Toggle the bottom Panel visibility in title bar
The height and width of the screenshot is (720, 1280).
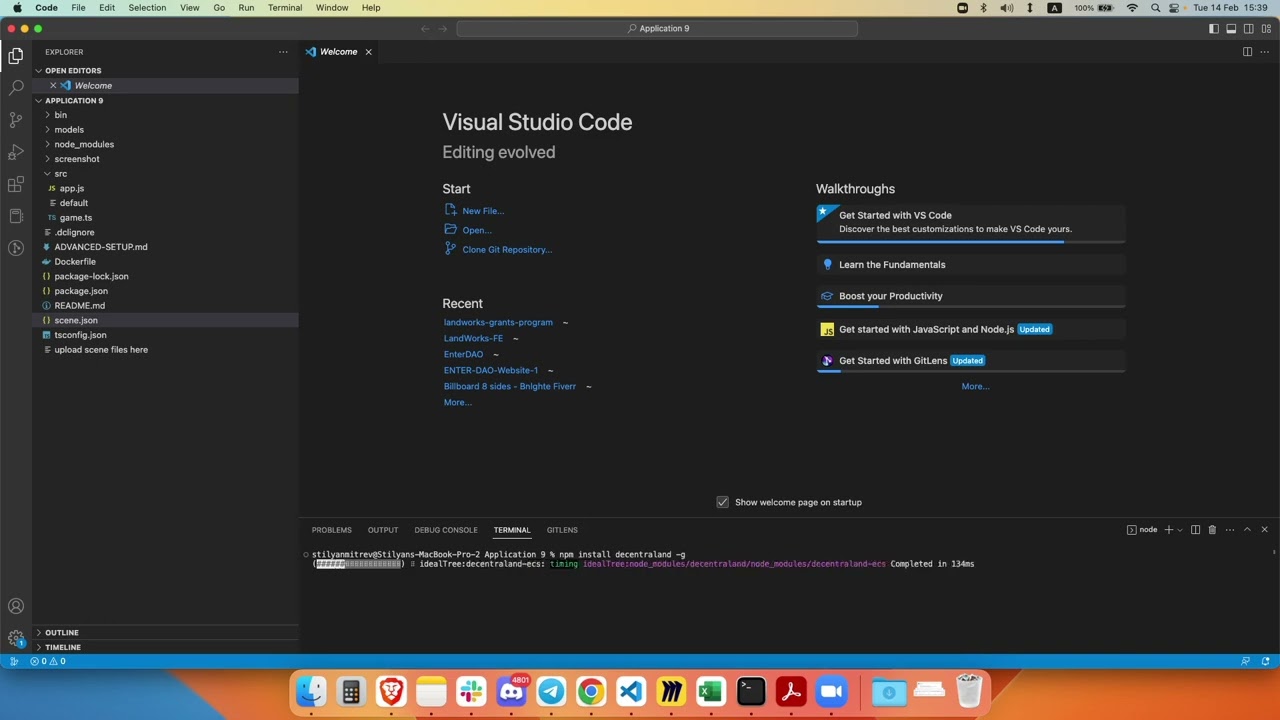pos(1231,29)
